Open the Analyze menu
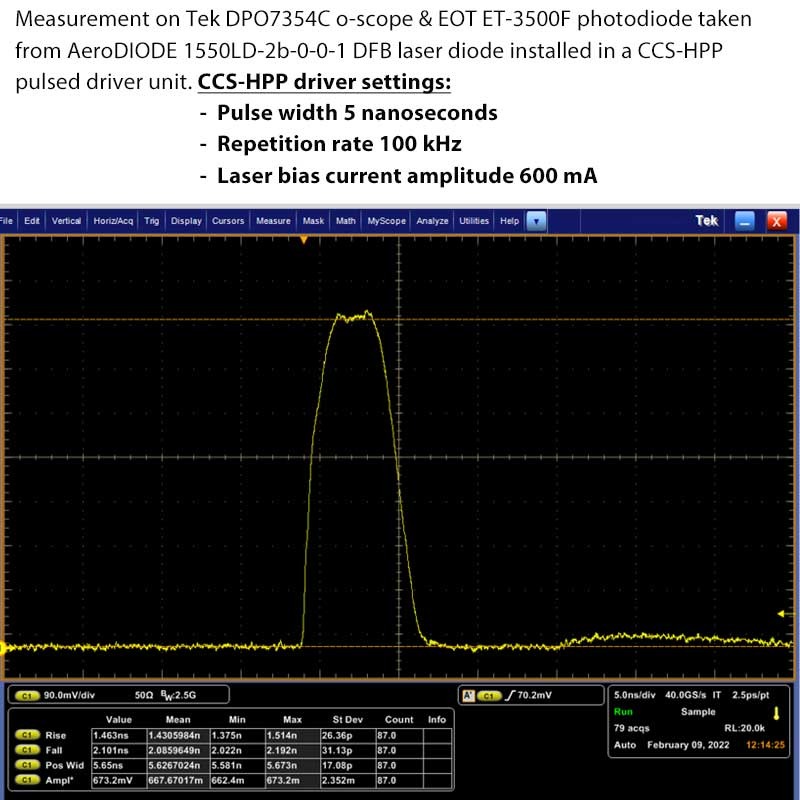This screenshot has width=800, height=800. 432,221
